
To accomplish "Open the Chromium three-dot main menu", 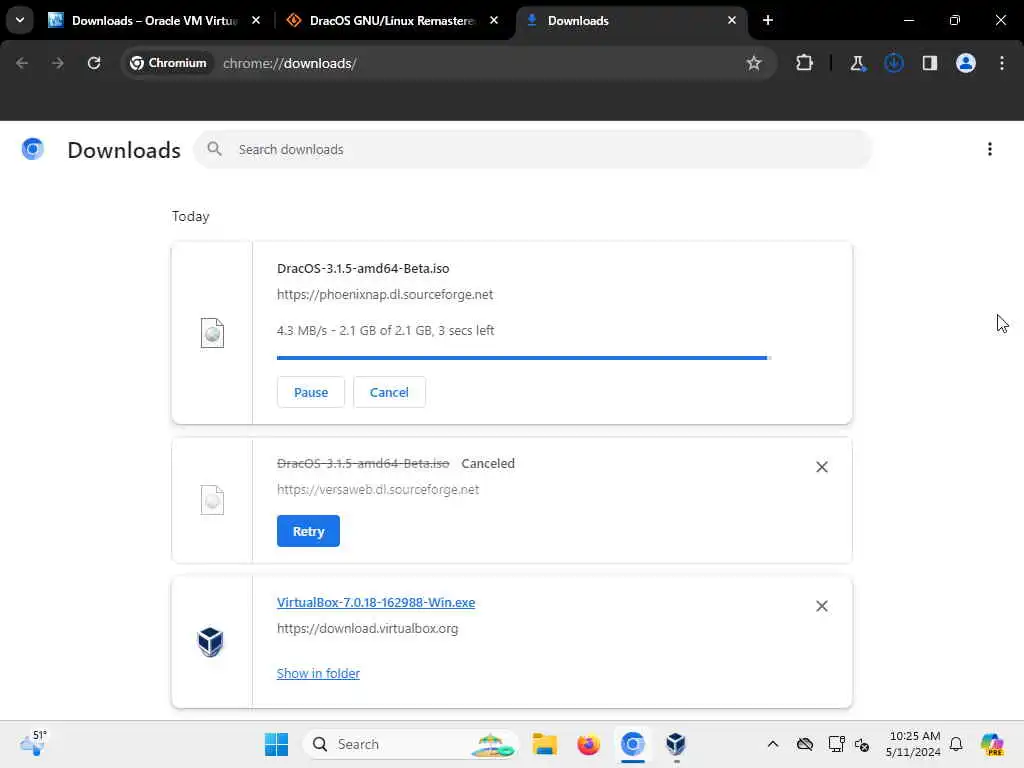I will click(1002, 63).
